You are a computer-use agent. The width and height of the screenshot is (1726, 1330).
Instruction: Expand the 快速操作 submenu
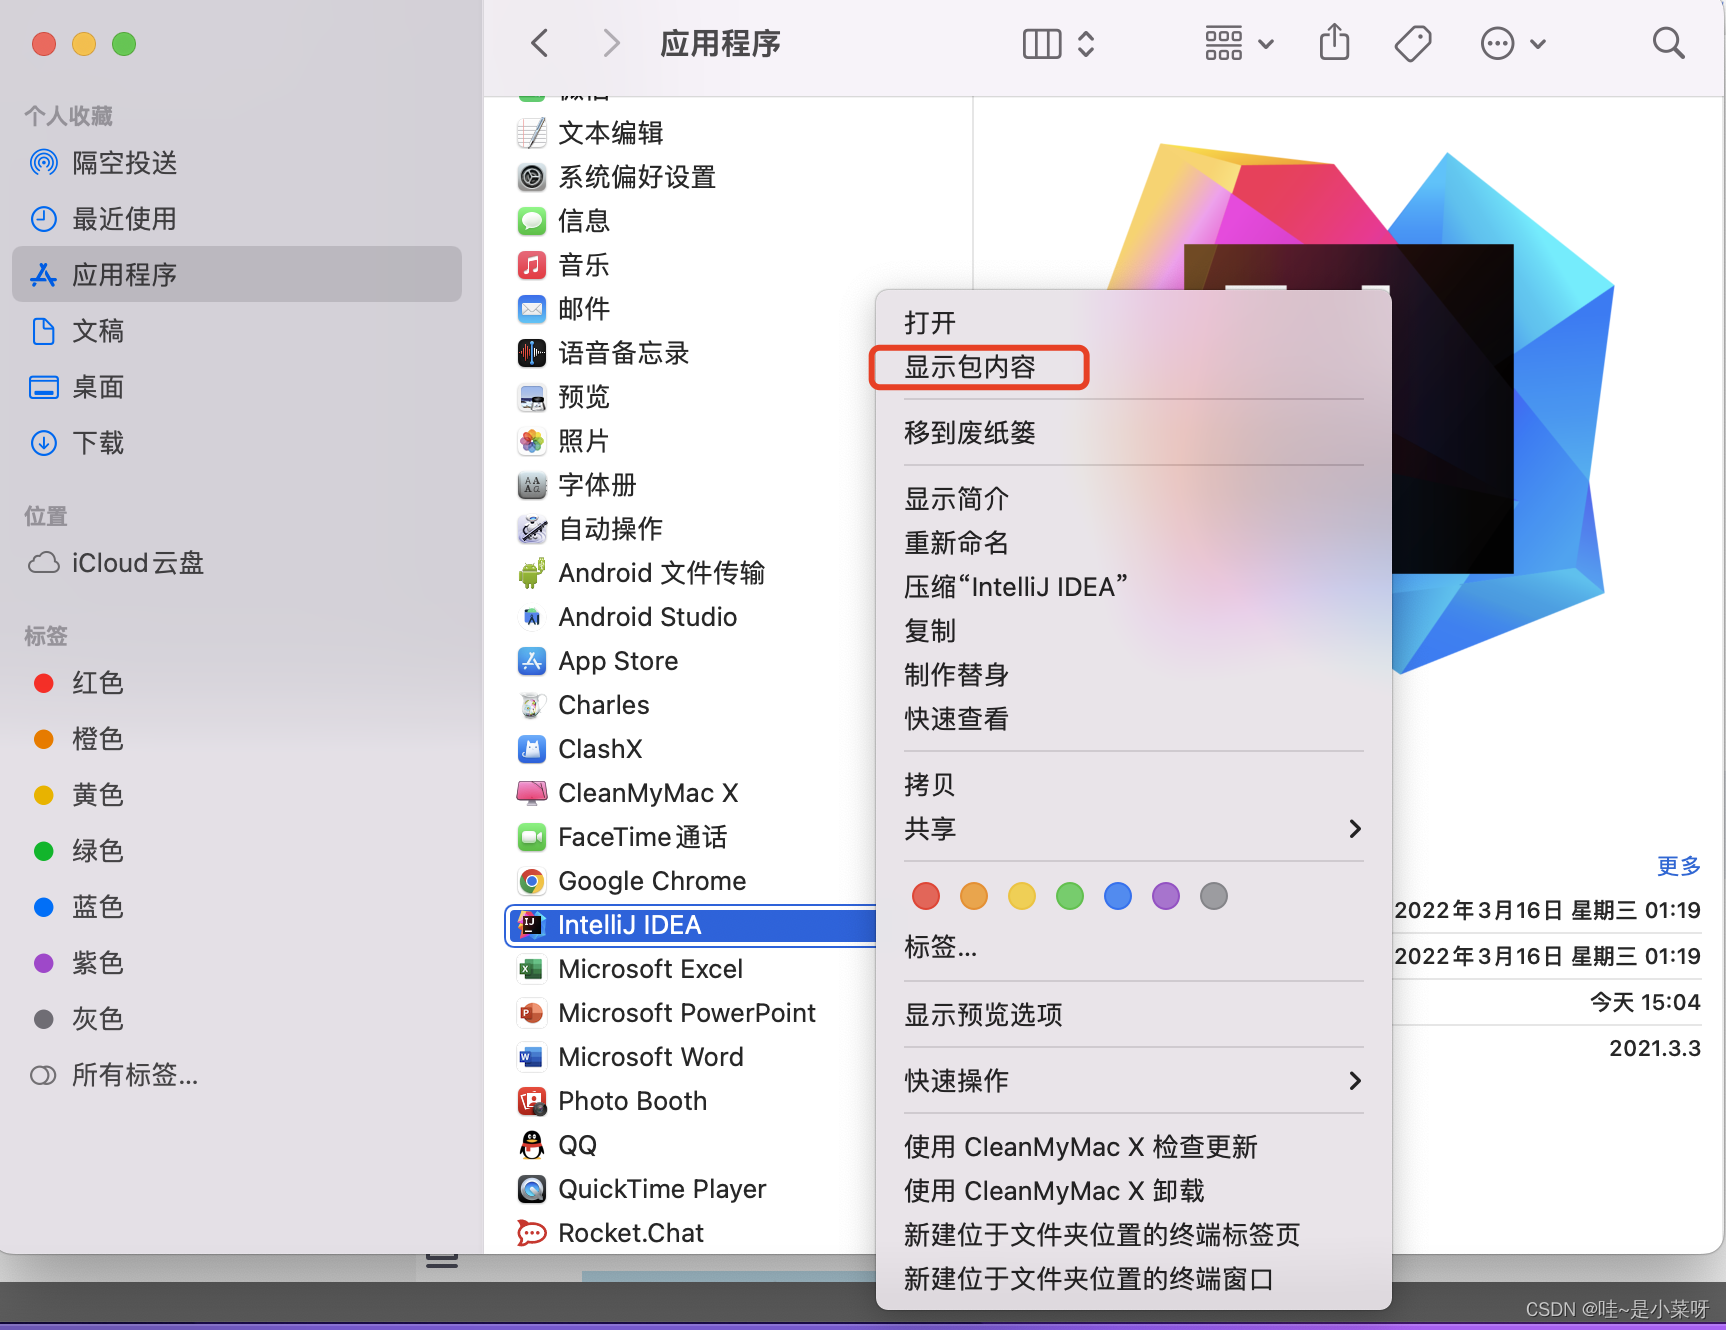point(1134,1081)
